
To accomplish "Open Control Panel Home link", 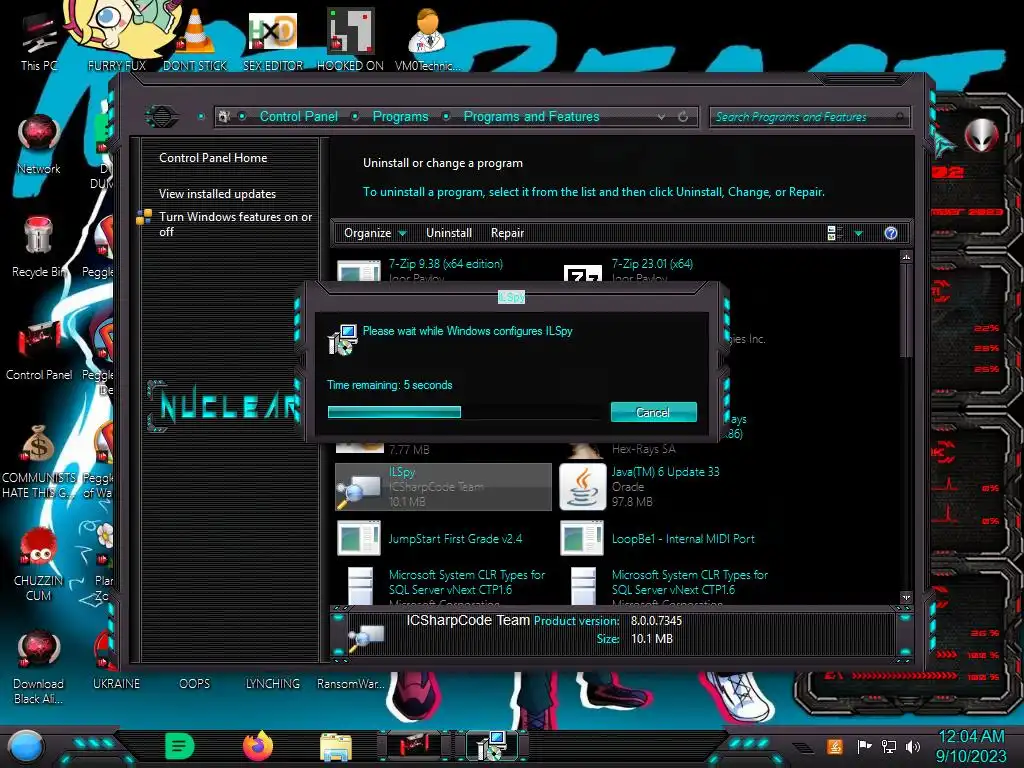I will coord(213,158).
